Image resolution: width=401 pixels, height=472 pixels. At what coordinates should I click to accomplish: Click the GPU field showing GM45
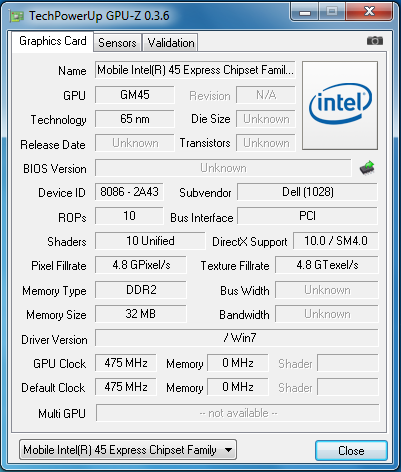(135, 95)
